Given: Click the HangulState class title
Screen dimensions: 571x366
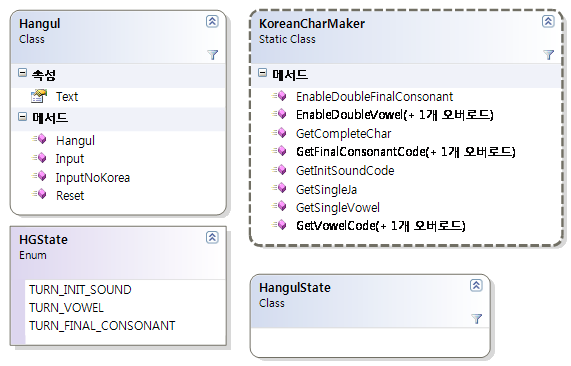Looking at the screenshot, I should (x=295, y=288).
